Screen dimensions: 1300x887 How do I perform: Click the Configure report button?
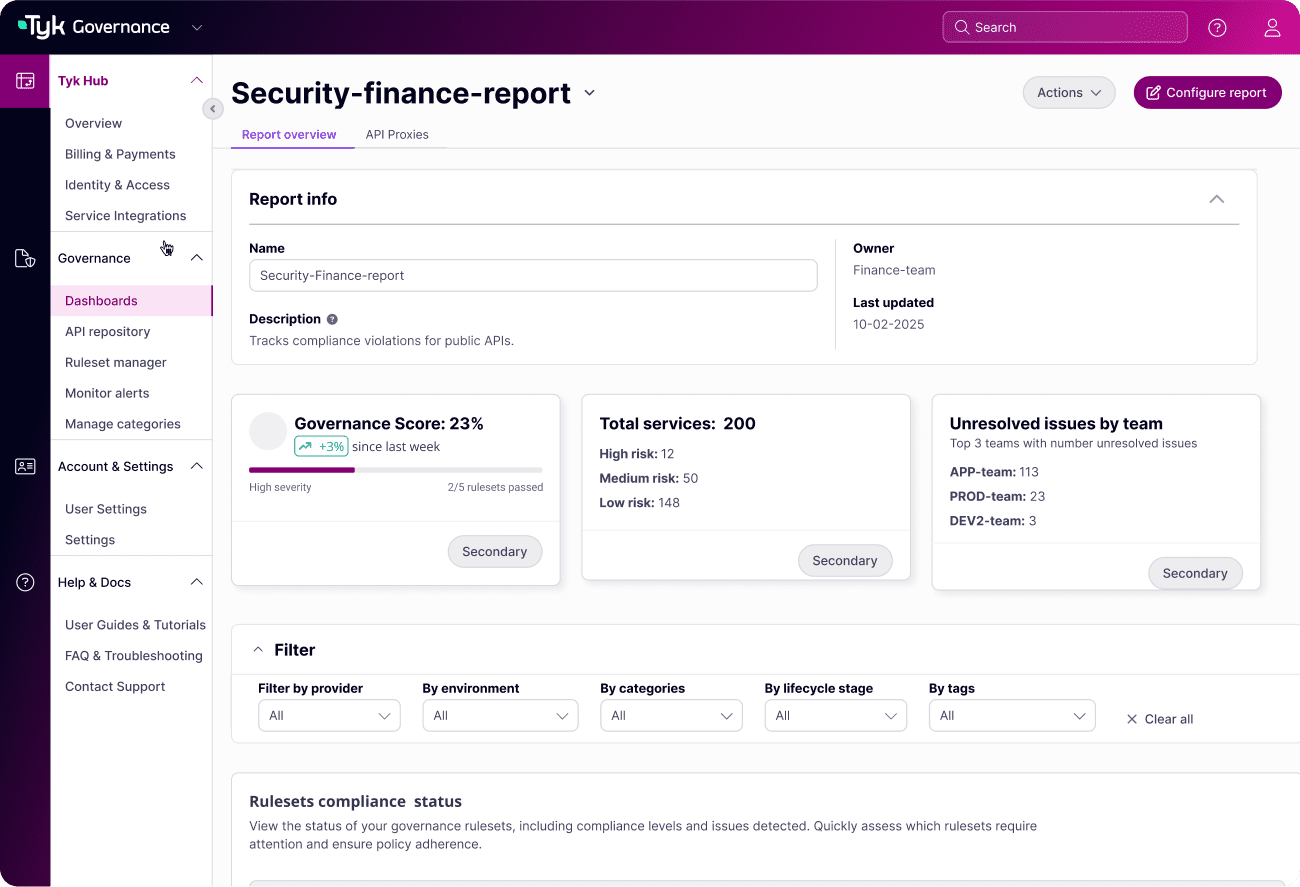[x=1207, y=93]
